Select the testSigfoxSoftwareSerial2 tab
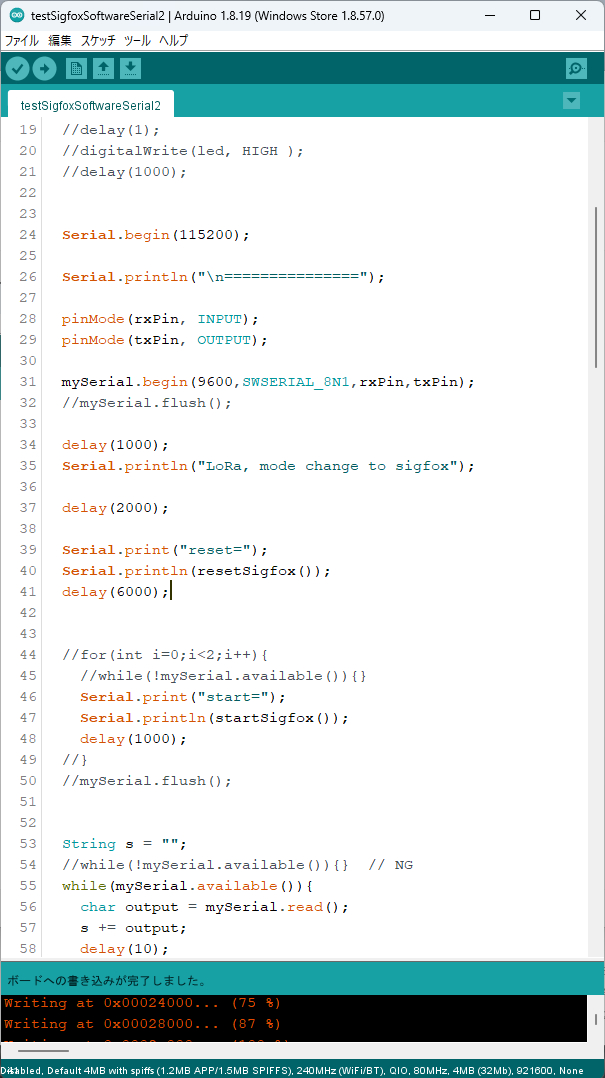The image size is (605, 1078). click(90, 105)
